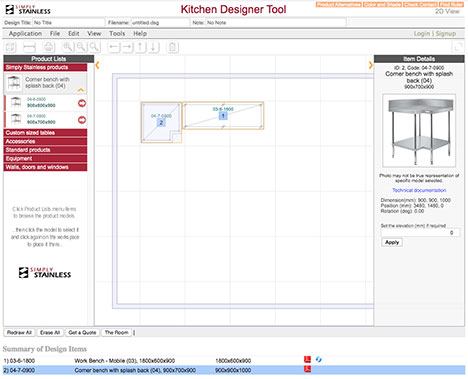Viewport: 468px width, 379px height.
Task: Click the zoom out magnifier icon
Action: click(x=81, y=47)
